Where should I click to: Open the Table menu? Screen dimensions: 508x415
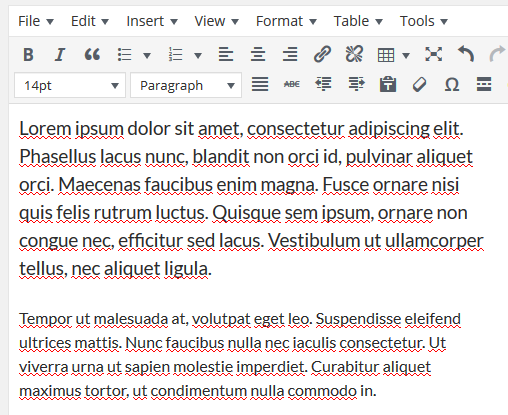click(358, 21)
